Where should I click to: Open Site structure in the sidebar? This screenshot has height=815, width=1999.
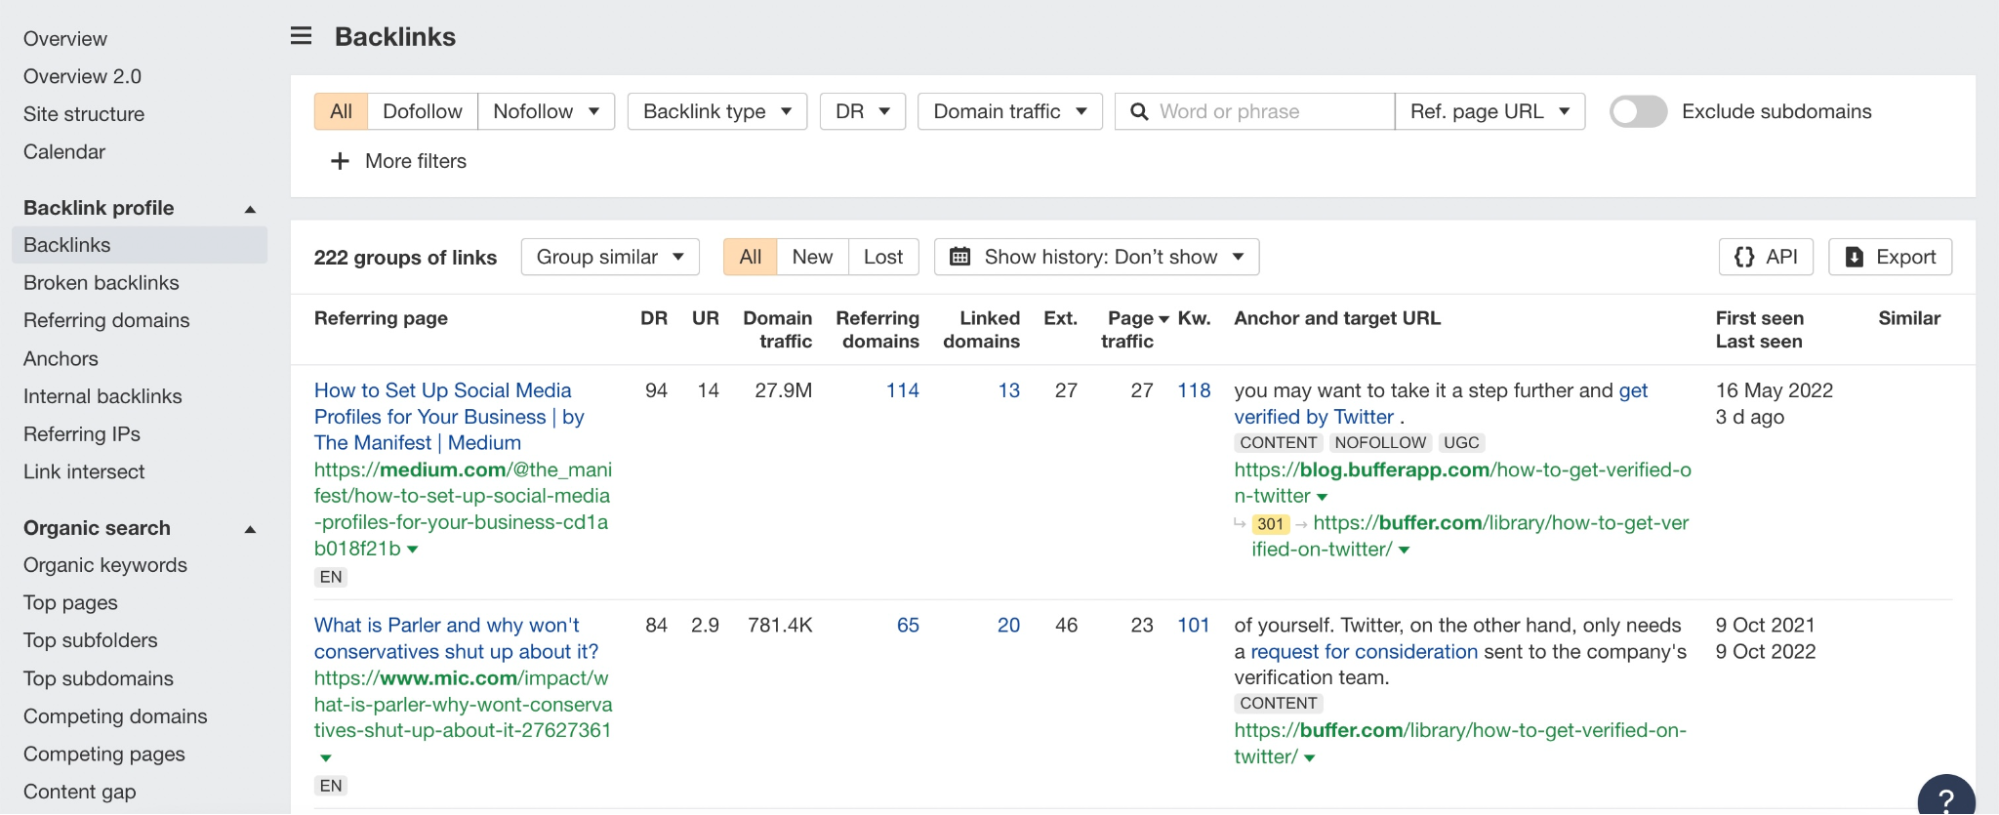click(84, 115)
